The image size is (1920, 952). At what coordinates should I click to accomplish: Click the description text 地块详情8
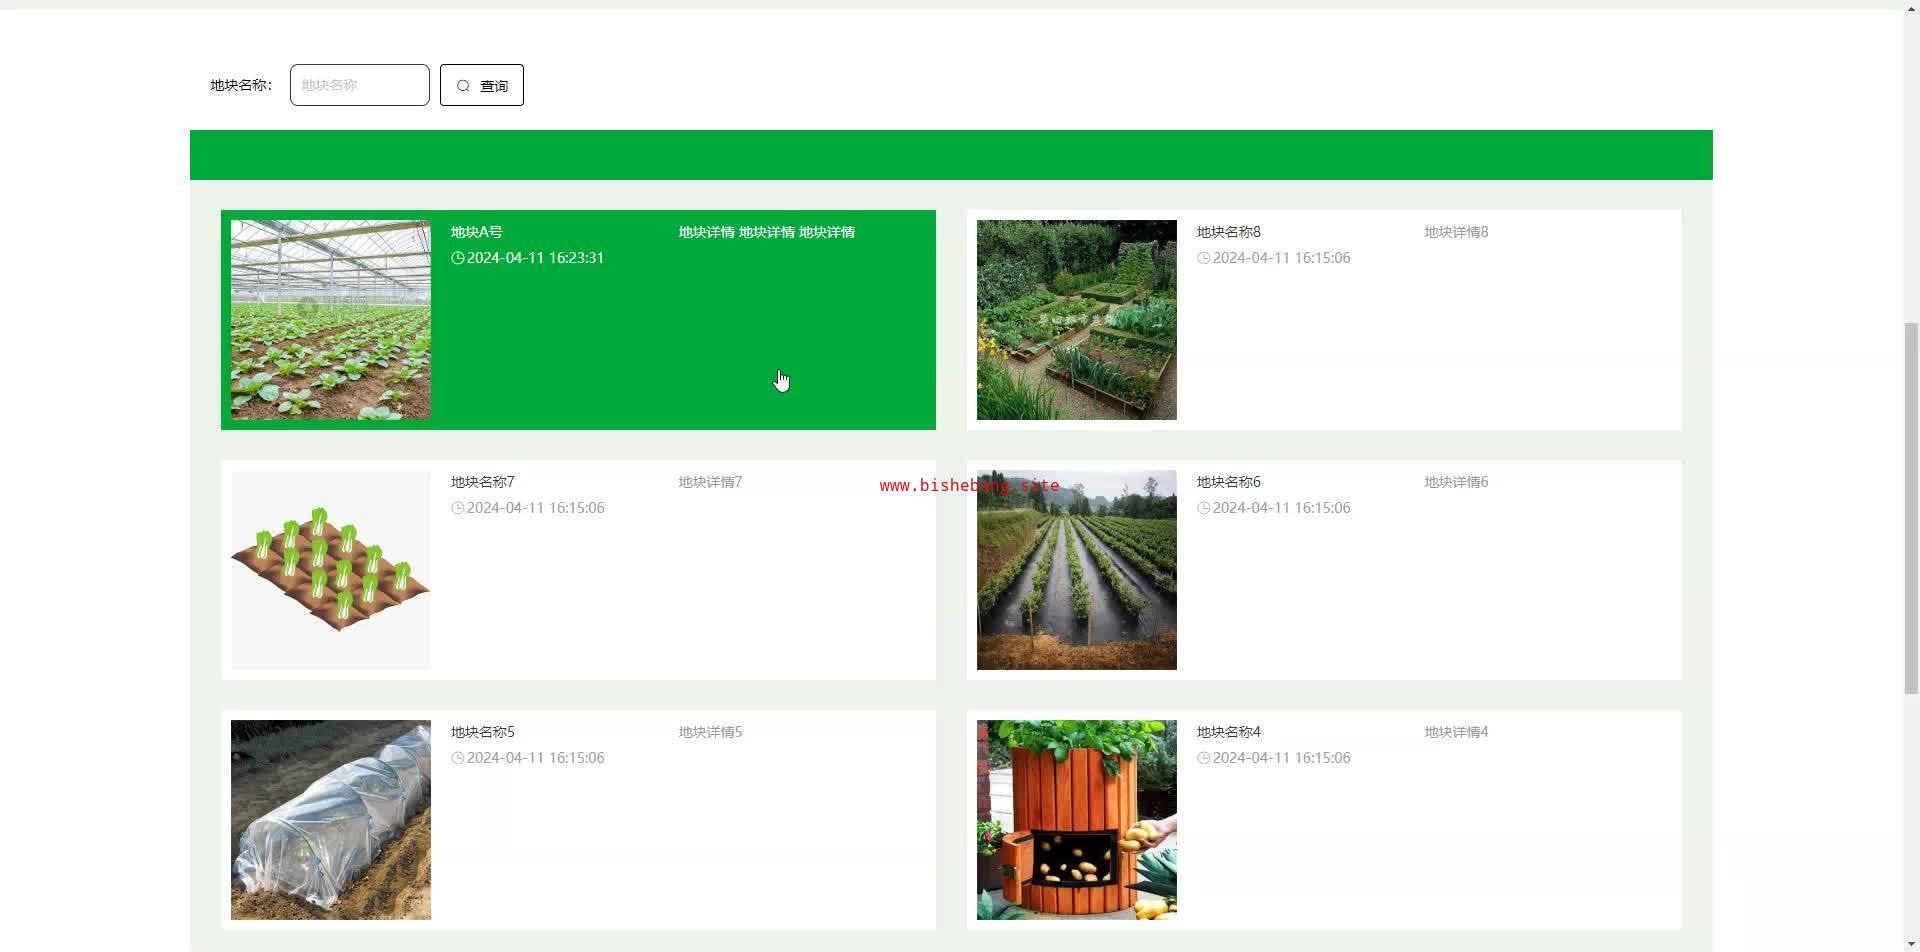click(x=1457, y=232)
